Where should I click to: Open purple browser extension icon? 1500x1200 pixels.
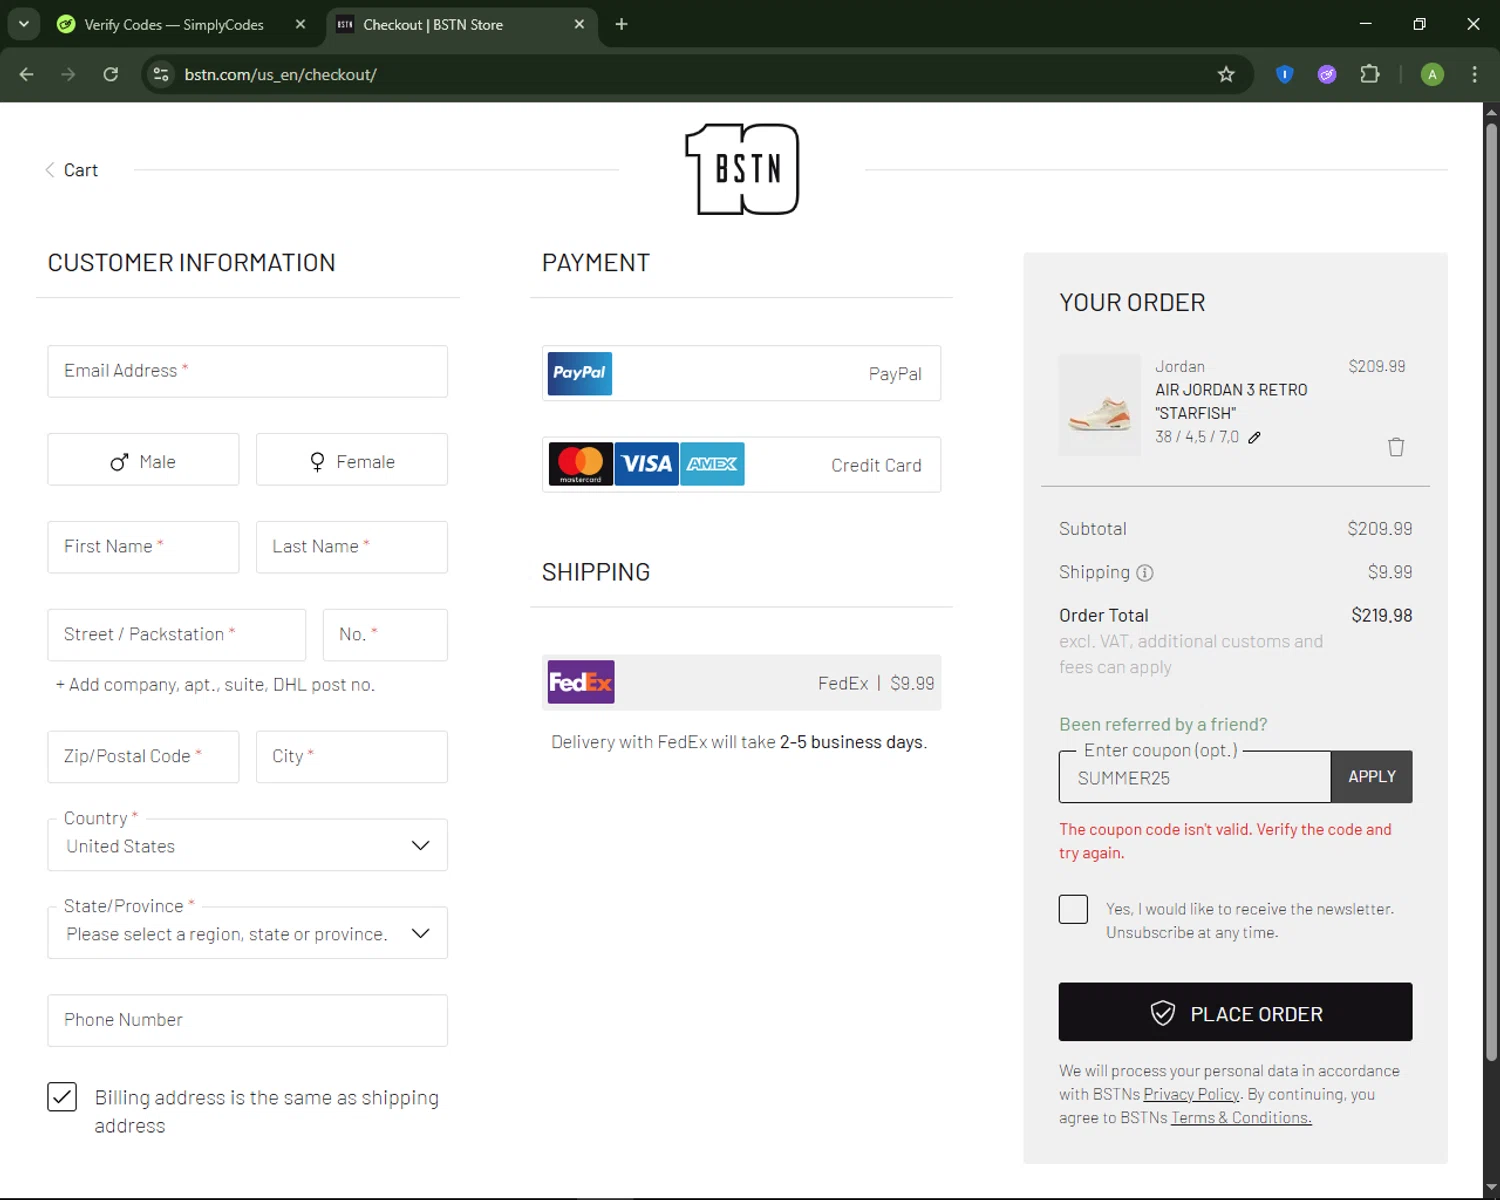tap(1327, 74)
